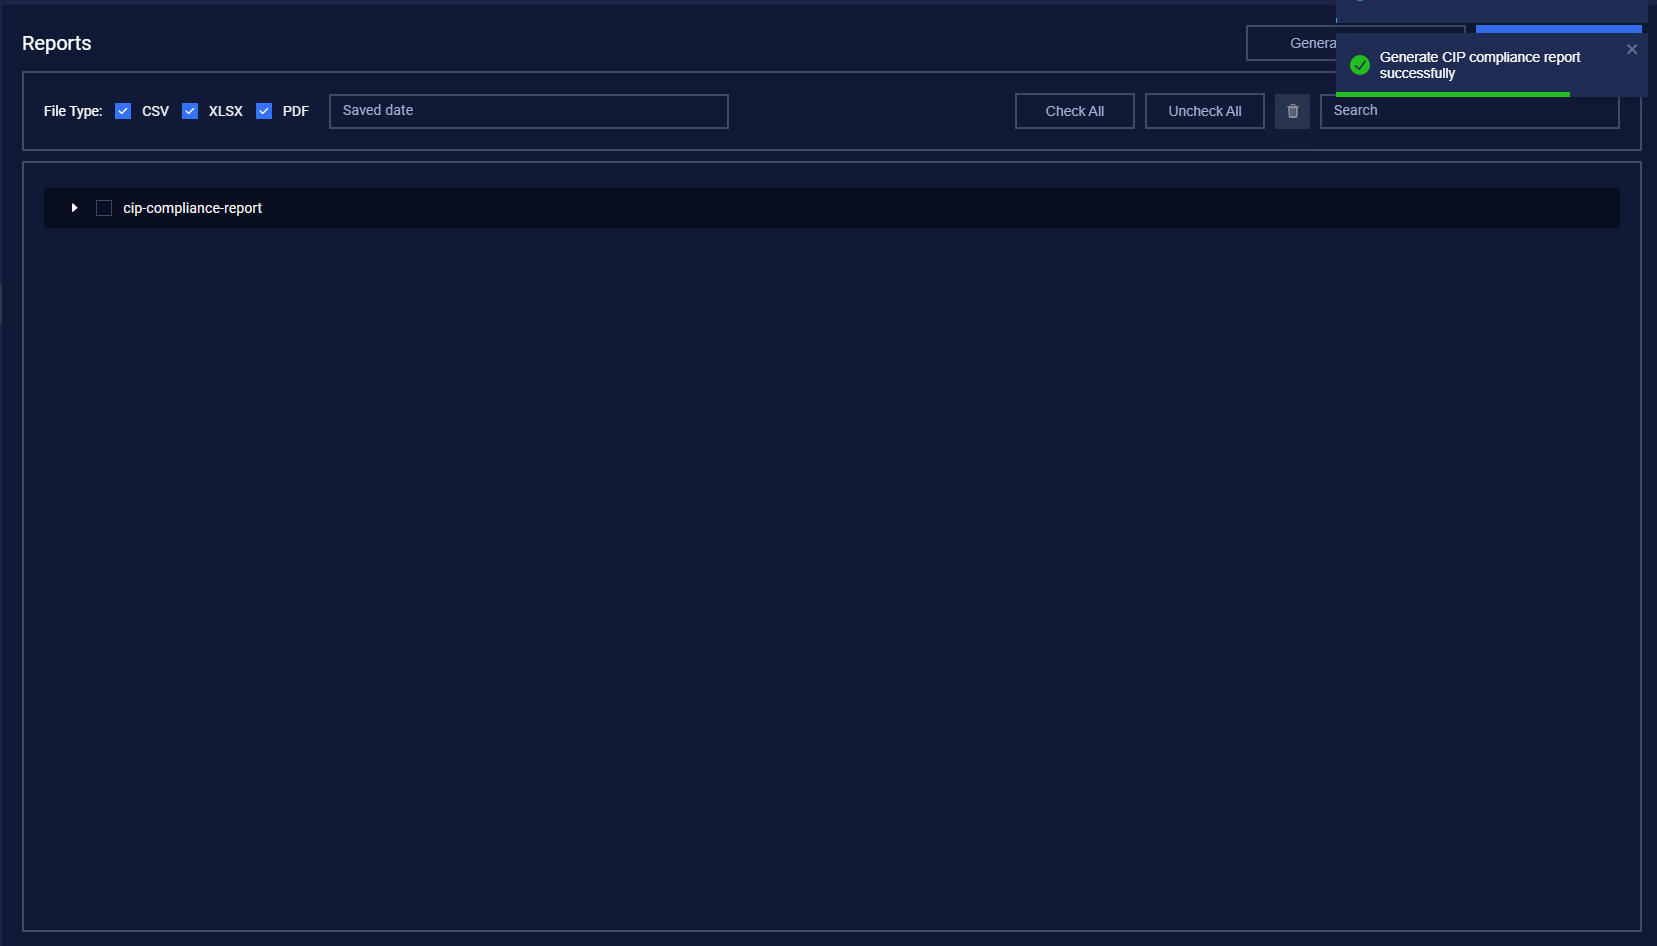Expand the cip-compliance-report row
The width and height of the screenshot is (1657, 946).
74,208
